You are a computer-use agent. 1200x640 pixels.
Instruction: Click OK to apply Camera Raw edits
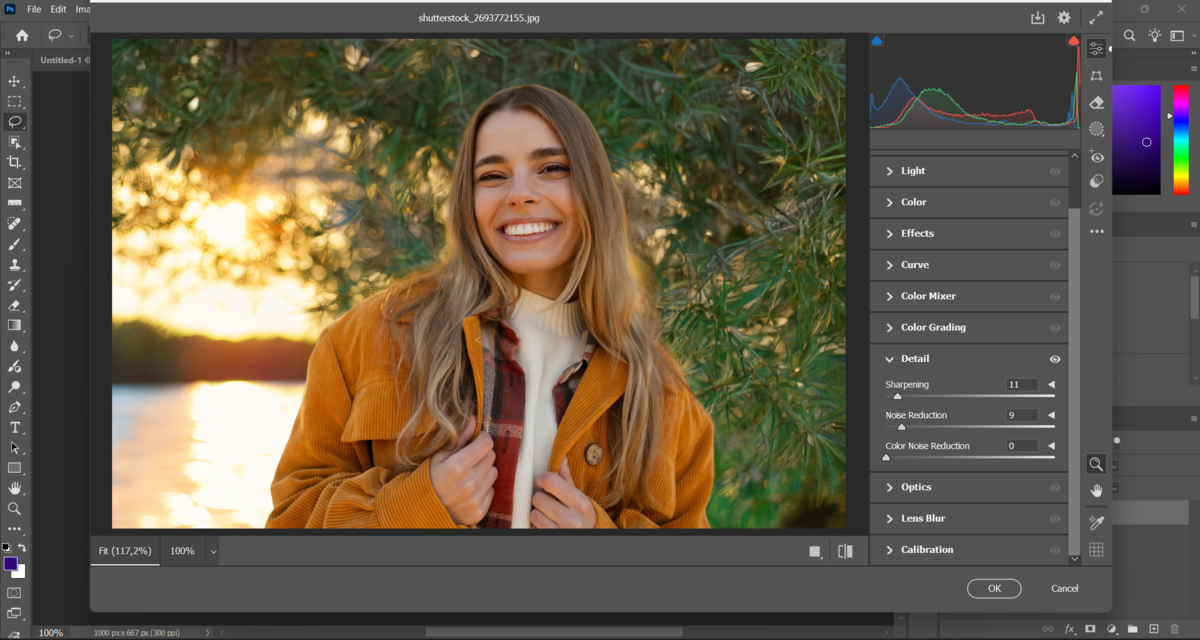click(994, 588)
